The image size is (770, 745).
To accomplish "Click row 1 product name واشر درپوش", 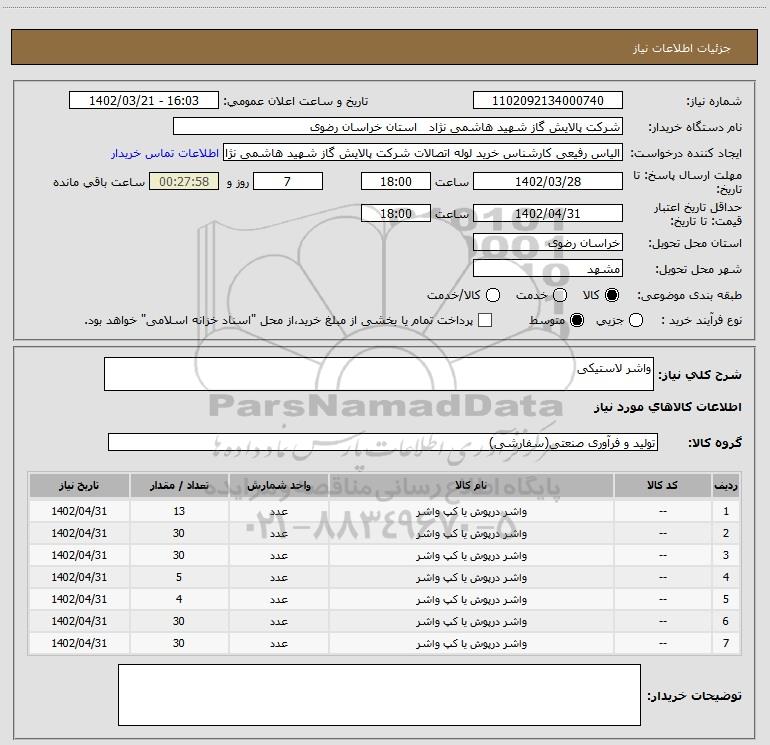I will point(471,512).
